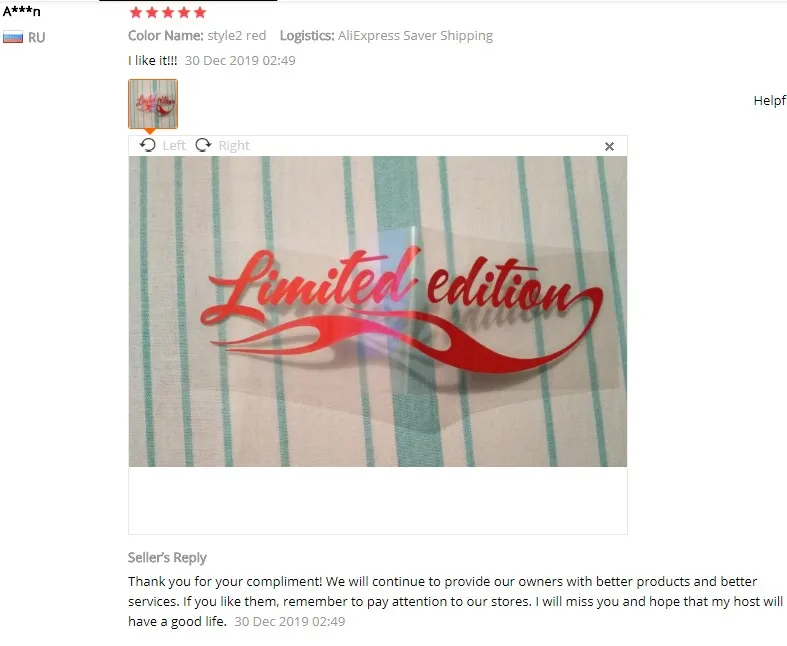This screenshot has height=646, width=787.
Task: Click the seller reply timestamp at bottom
Action: [290, 621]
